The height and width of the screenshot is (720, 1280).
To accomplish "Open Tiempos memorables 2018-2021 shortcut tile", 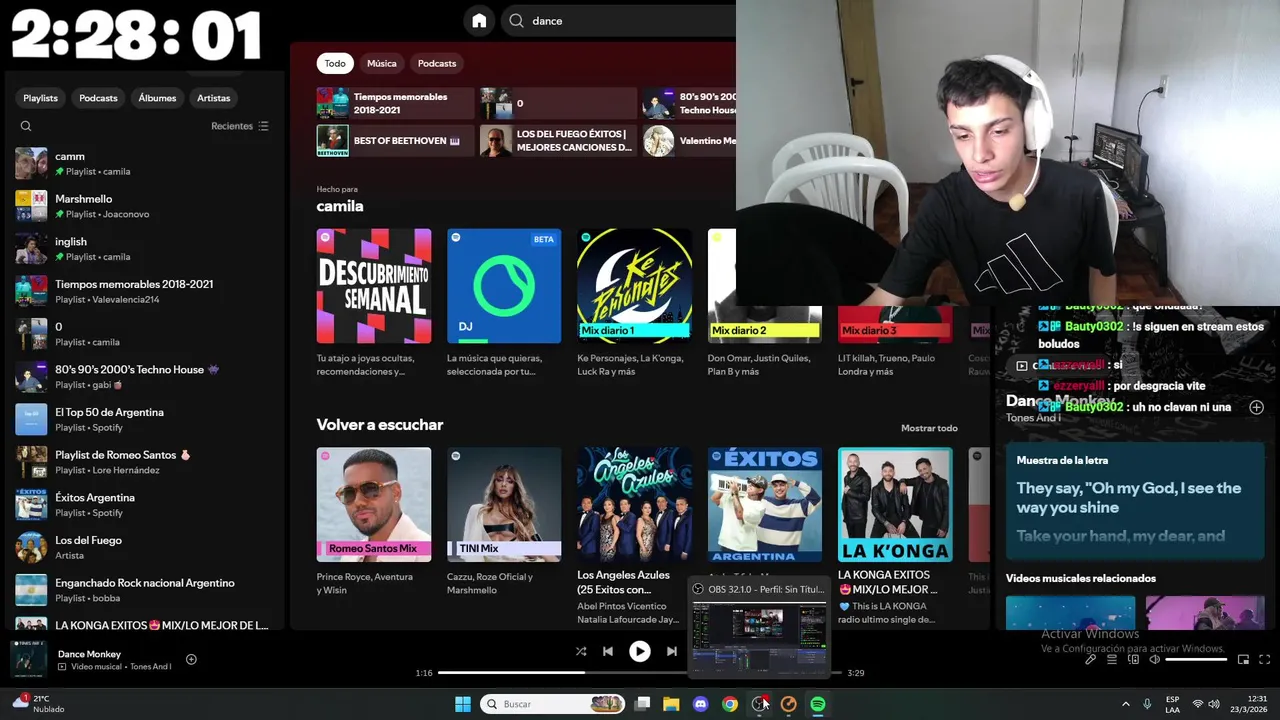I will pos(395,103).
